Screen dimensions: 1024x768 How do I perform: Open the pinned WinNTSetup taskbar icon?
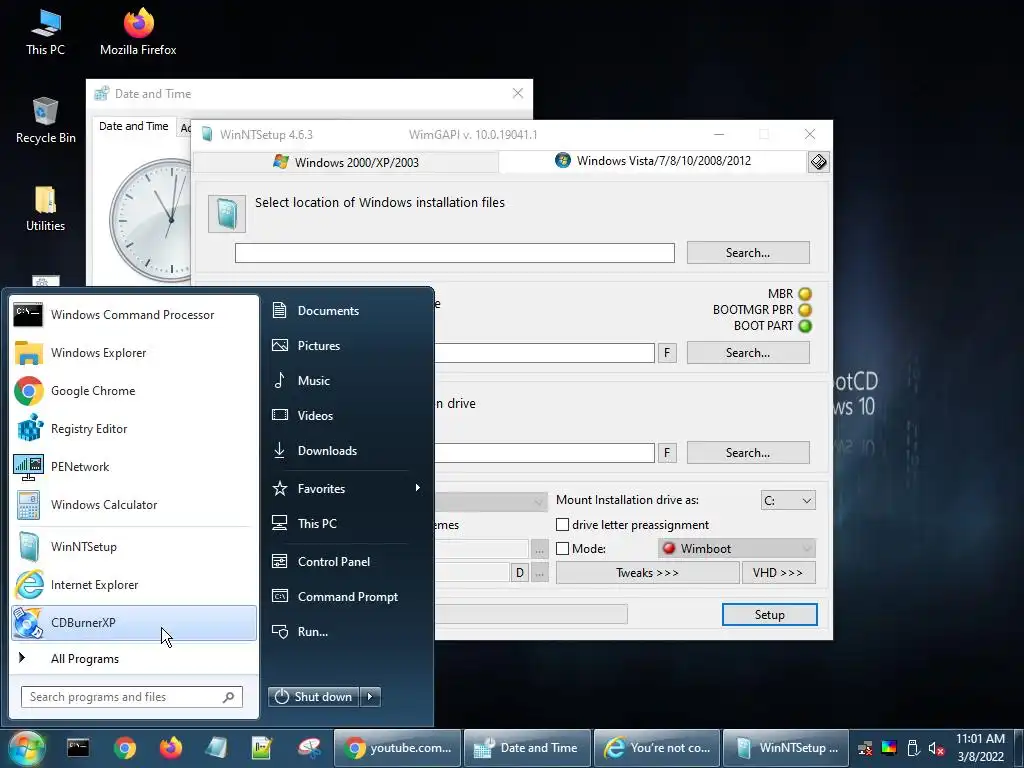216,748
